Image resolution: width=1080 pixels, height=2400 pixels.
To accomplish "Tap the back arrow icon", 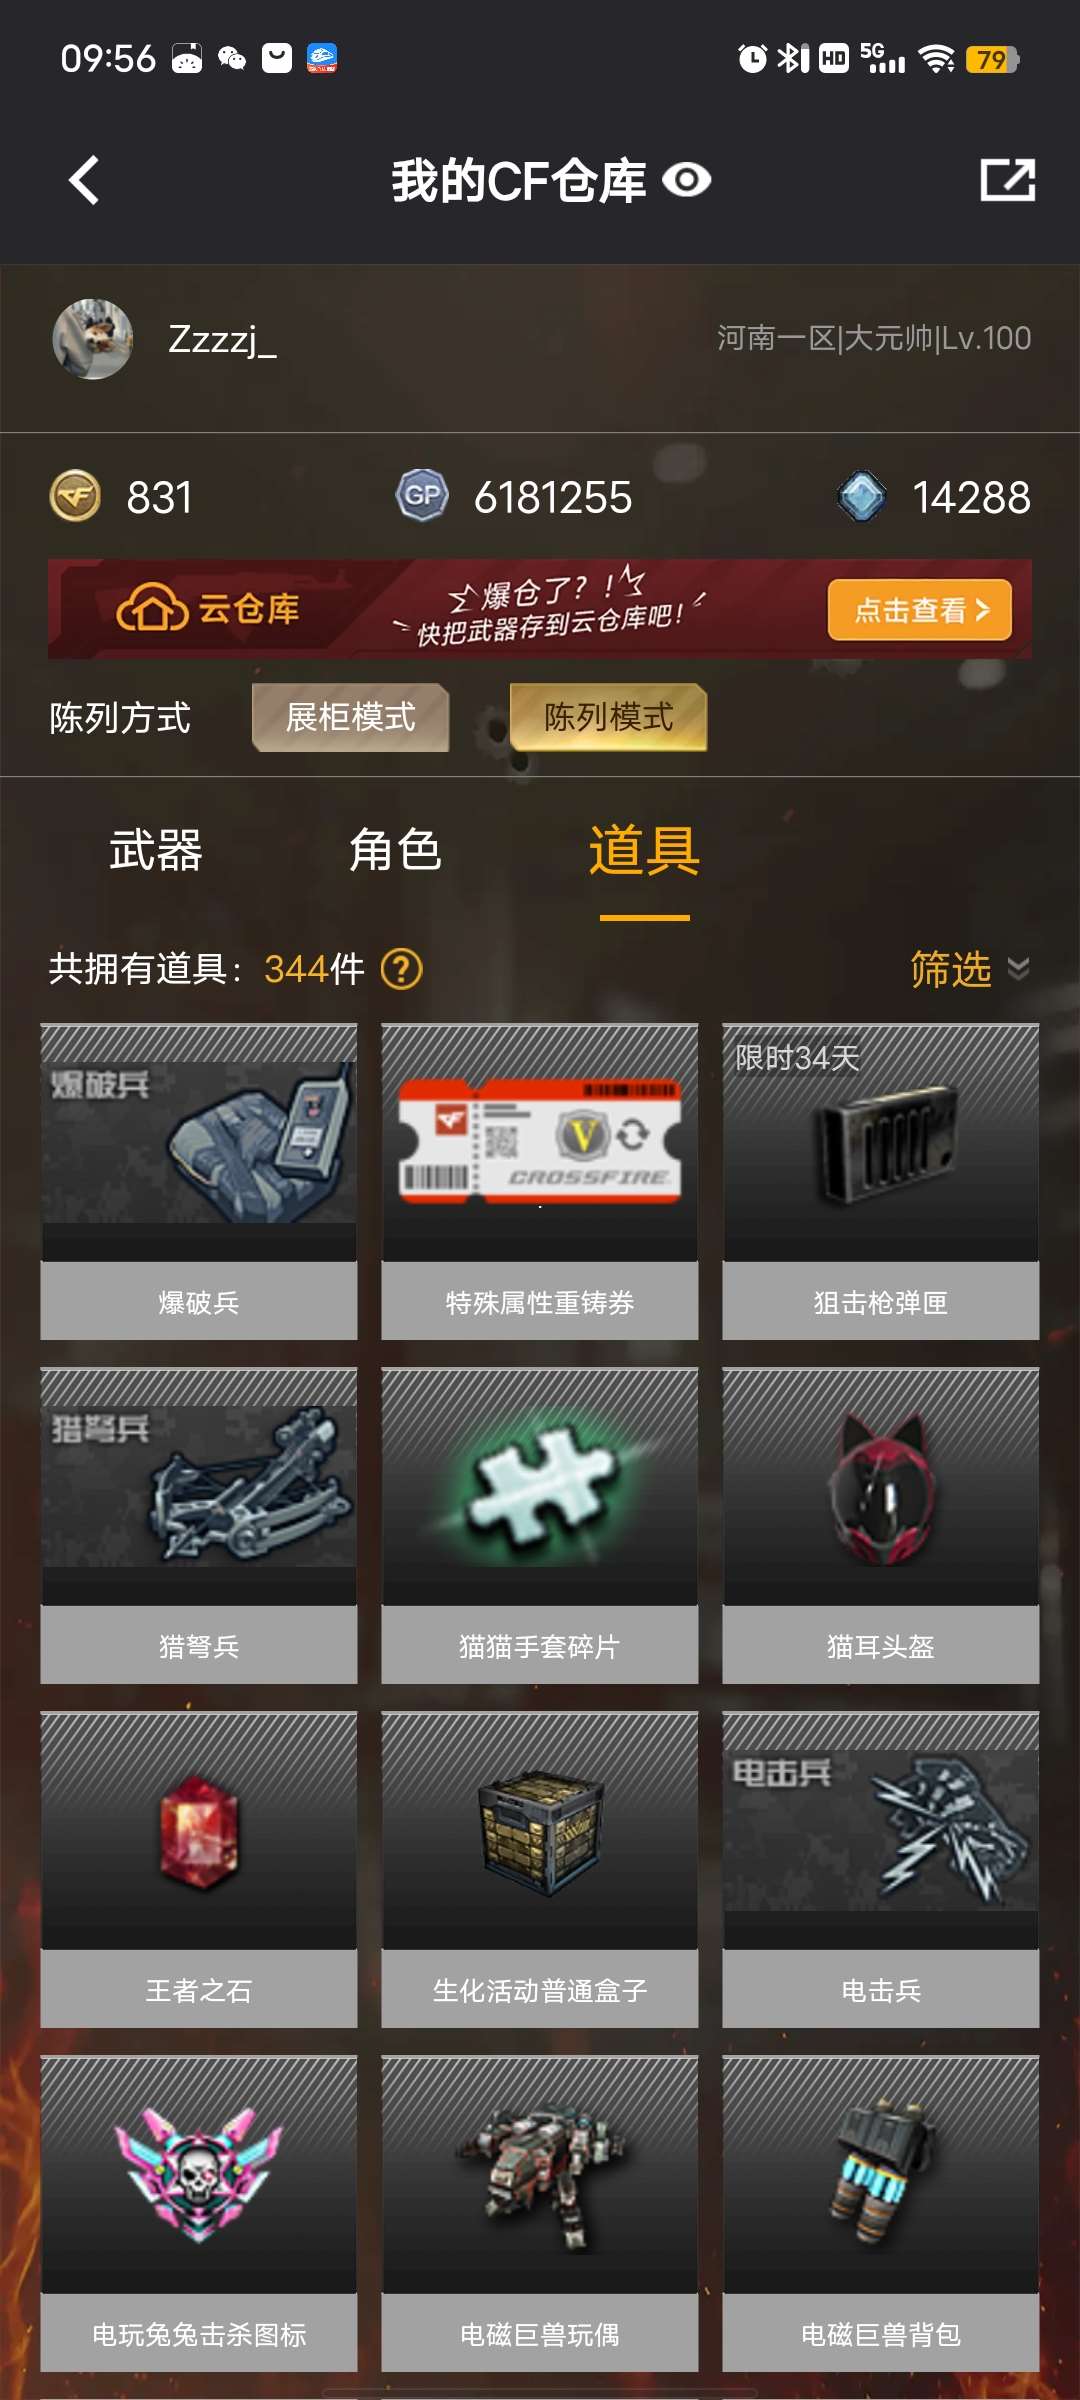I will click(84, 181).
